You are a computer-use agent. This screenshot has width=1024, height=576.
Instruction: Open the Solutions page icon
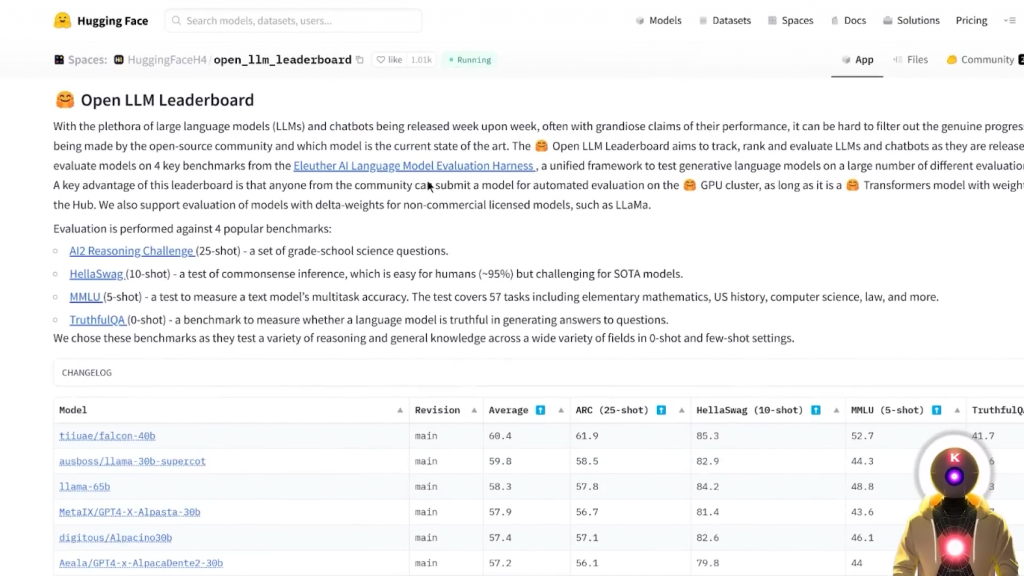coord(887,21)
